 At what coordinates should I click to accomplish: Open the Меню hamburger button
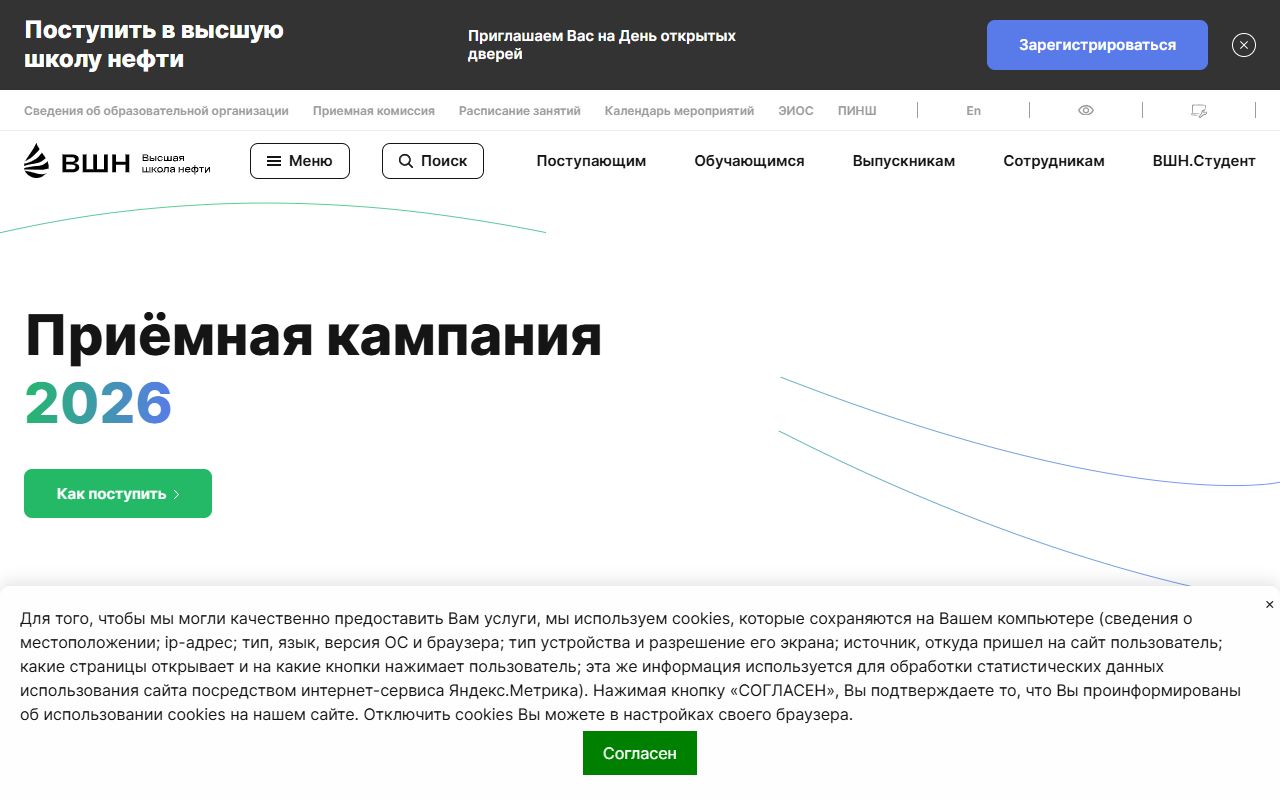pos(300,161)
